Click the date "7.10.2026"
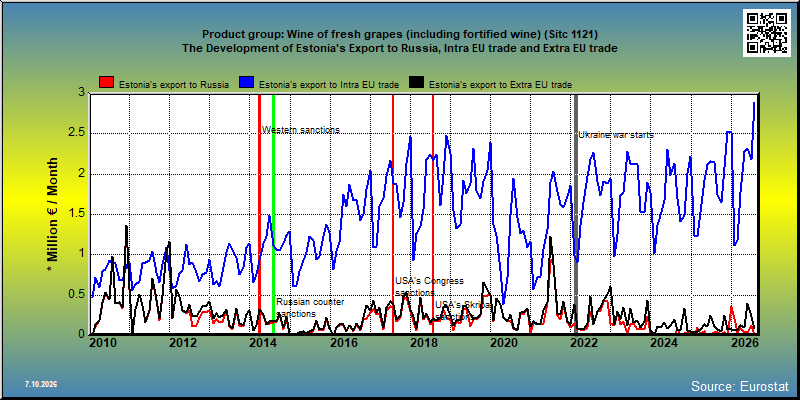 click(40, 384)
